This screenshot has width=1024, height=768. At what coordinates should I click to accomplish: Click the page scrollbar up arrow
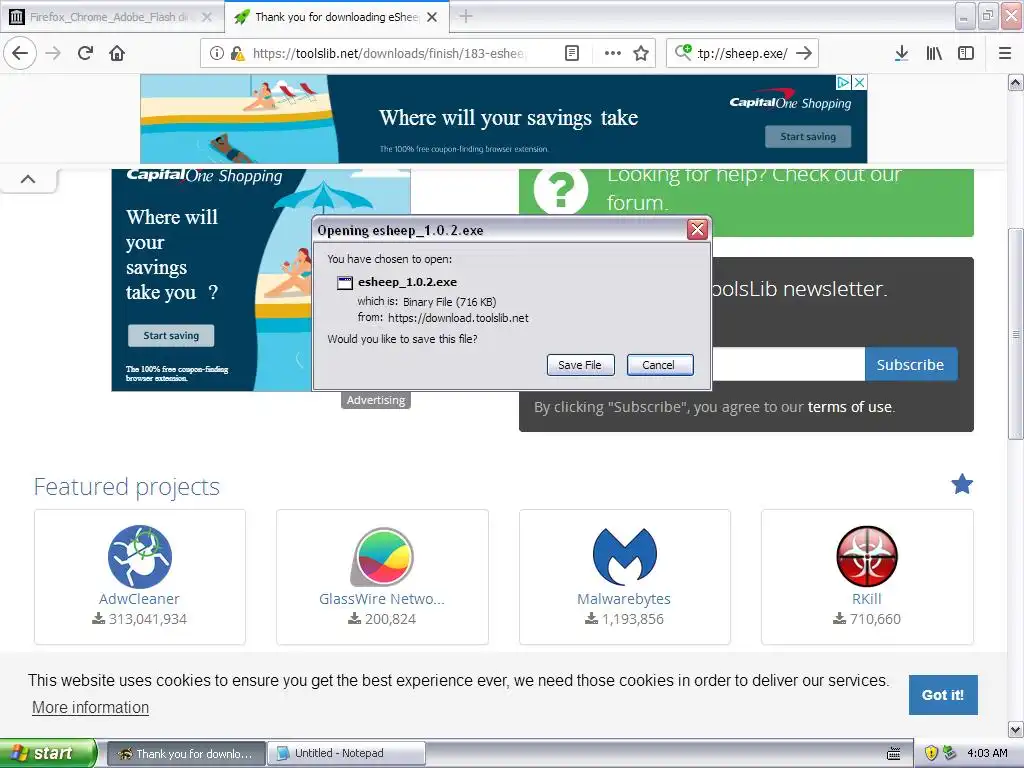tap(1016, 82)
